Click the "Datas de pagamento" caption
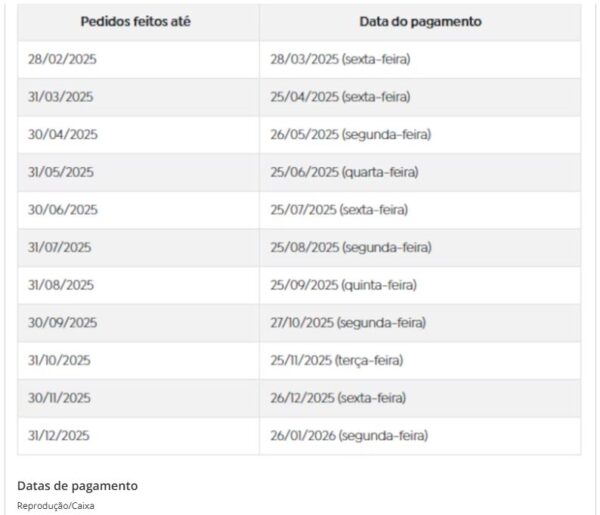The height and width of the screenshot is (515, 600). tap(77, 486)
